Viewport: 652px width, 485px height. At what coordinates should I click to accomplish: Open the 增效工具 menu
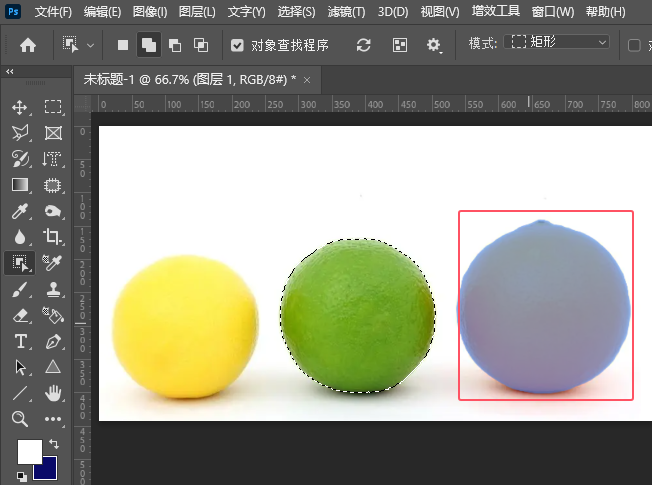coord(496,11)
